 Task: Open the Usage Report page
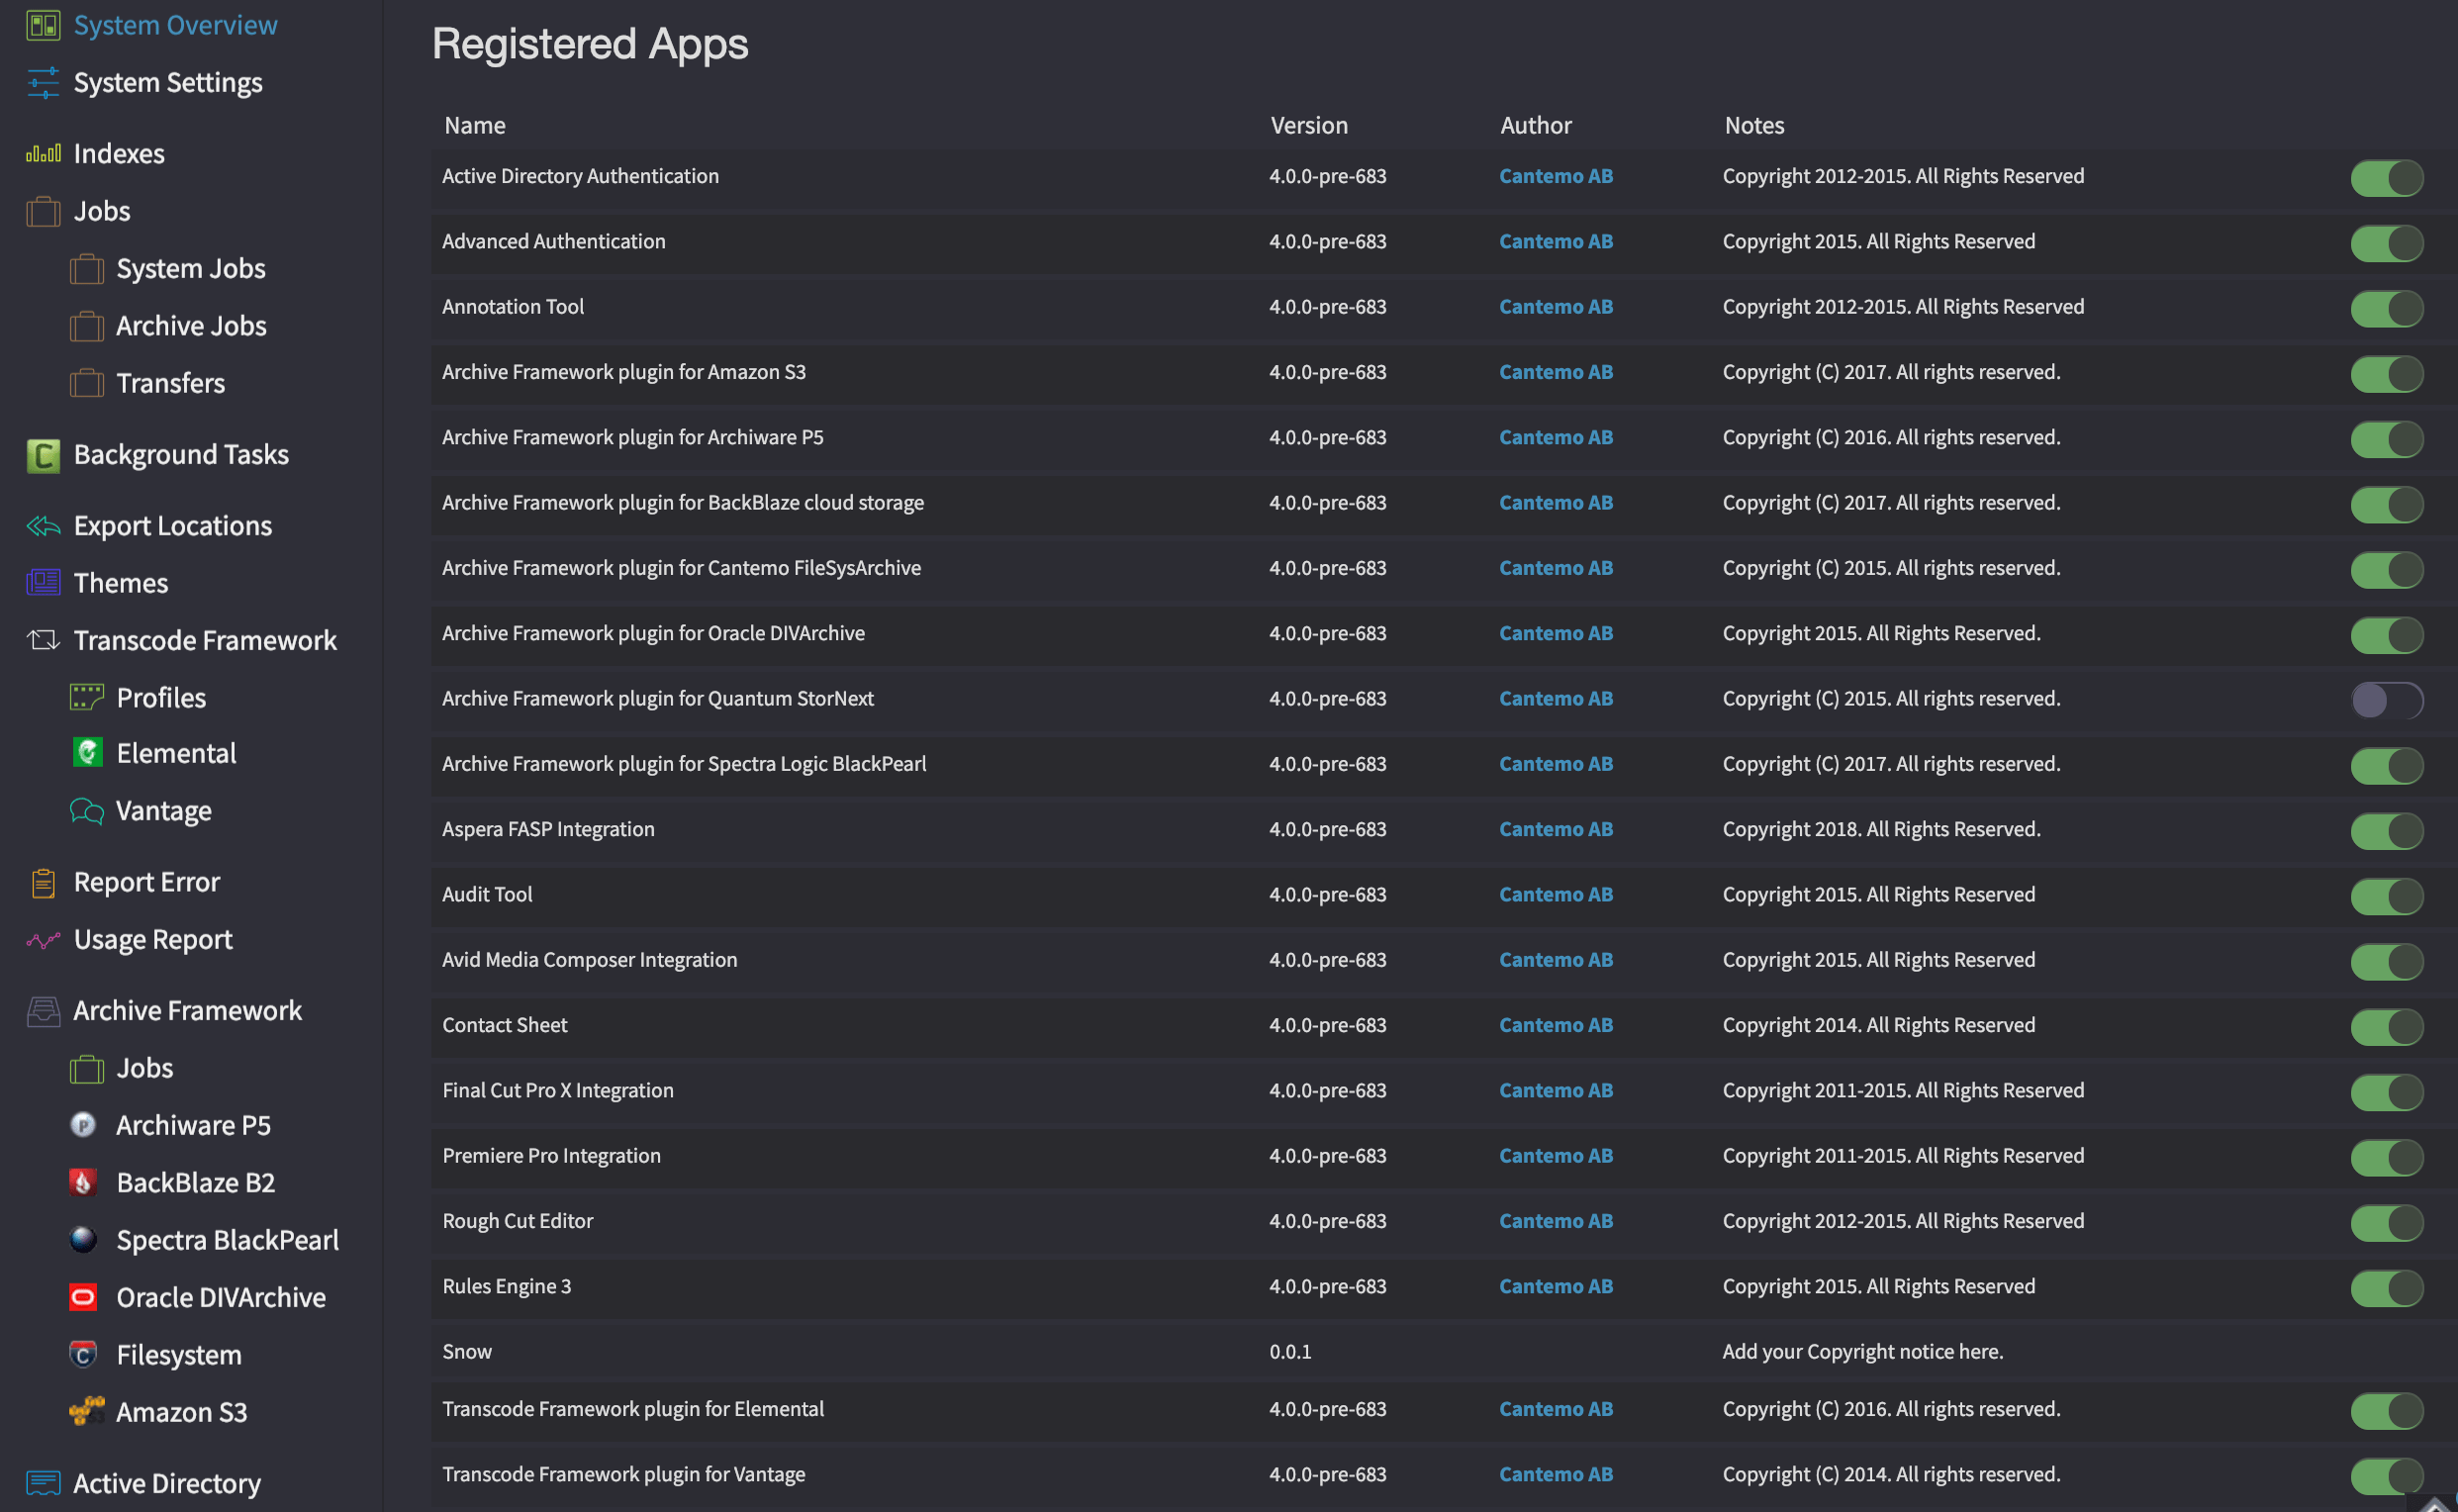point(151,939)
